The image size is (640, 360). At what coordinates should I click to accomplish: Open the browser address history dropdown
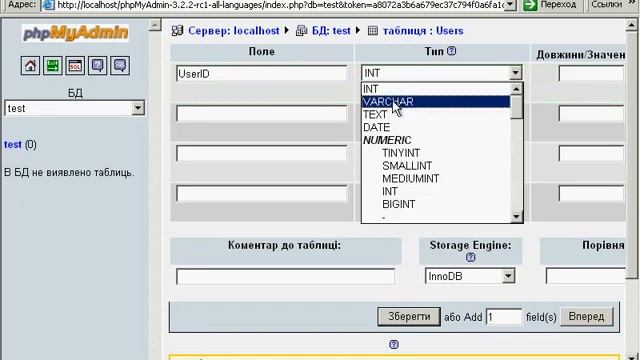(510, 5)
